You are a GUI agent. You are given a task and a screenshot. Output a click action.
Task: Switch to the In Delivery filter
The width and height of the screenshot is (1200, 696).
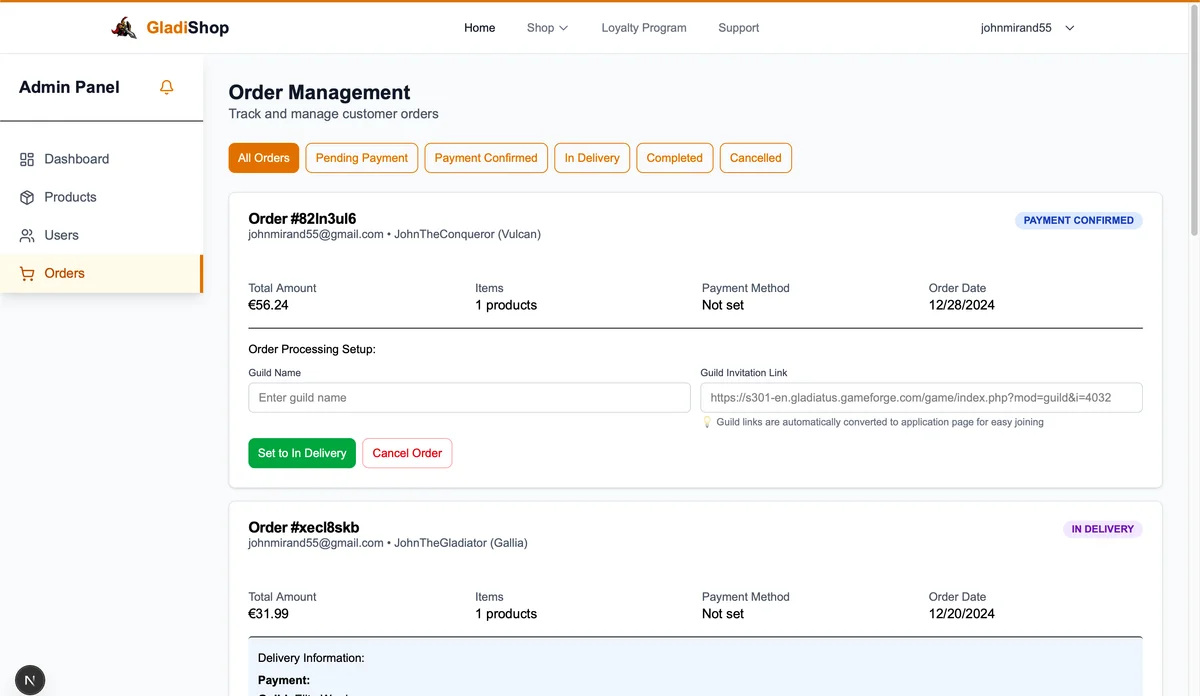[x=592, y=158]
